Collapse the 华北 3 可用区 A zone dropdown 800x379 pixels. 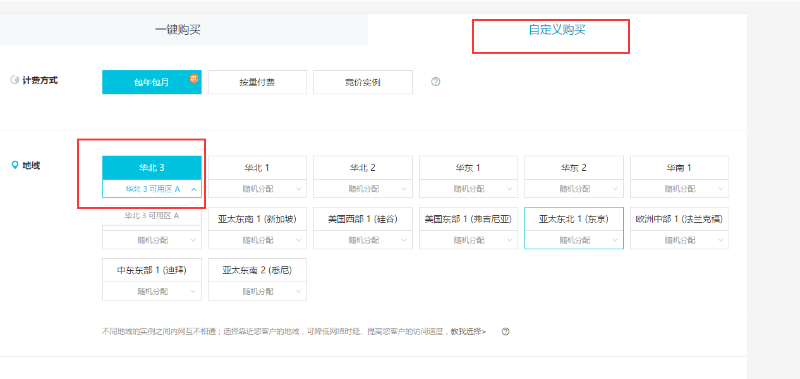click(152, 189)
